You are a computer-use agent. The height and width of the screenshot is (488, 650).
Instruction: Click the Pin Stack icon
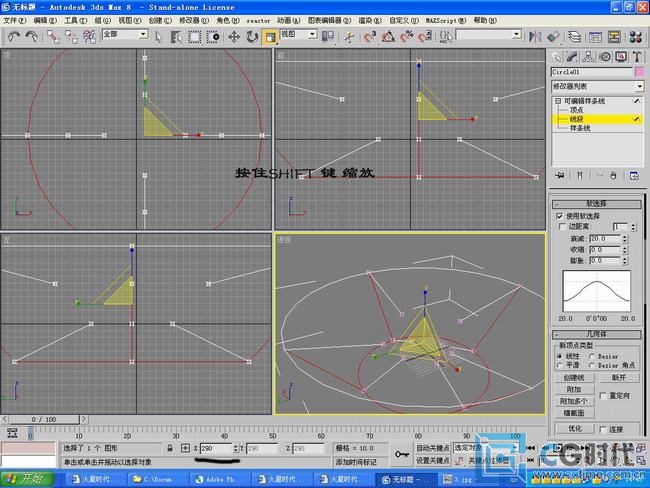click(560, 175)
